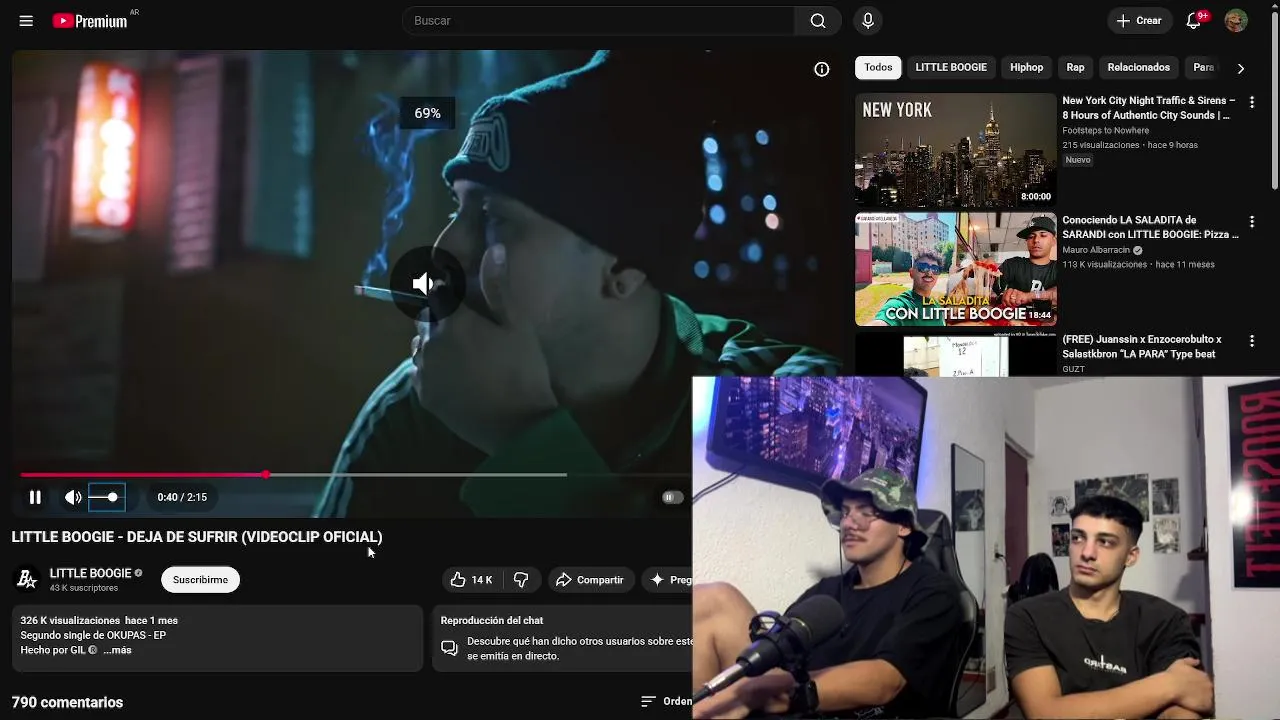Open LITTLE BOOGIE channel name

[x=91, y=573]
